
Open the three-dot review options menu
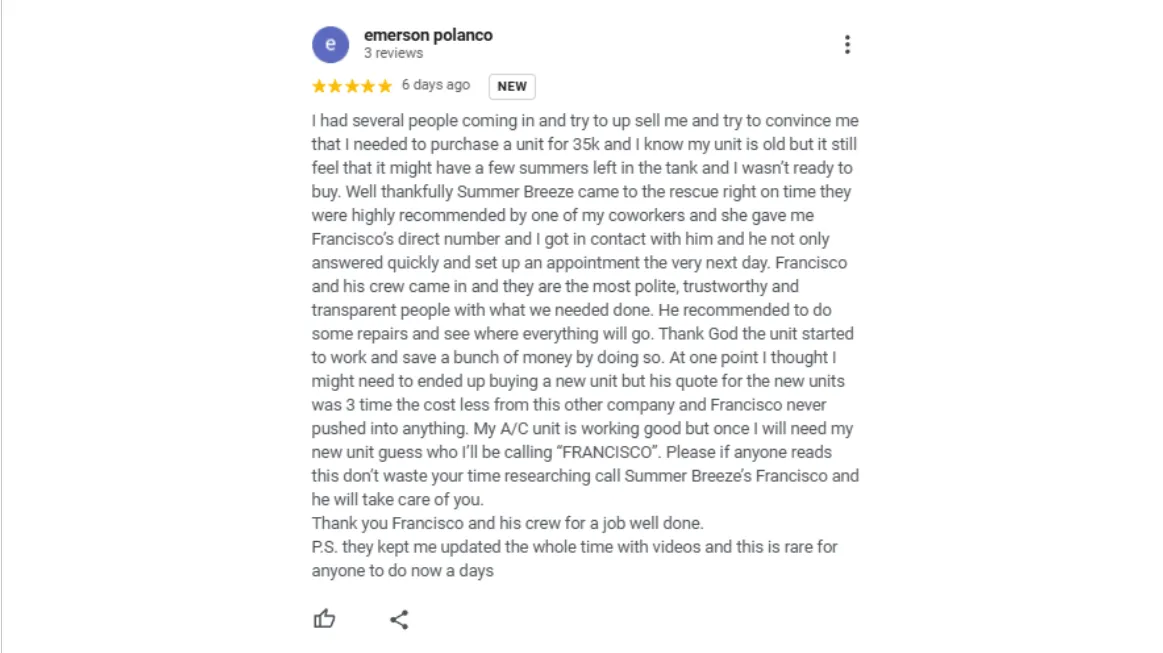click(x=847, y=45)
